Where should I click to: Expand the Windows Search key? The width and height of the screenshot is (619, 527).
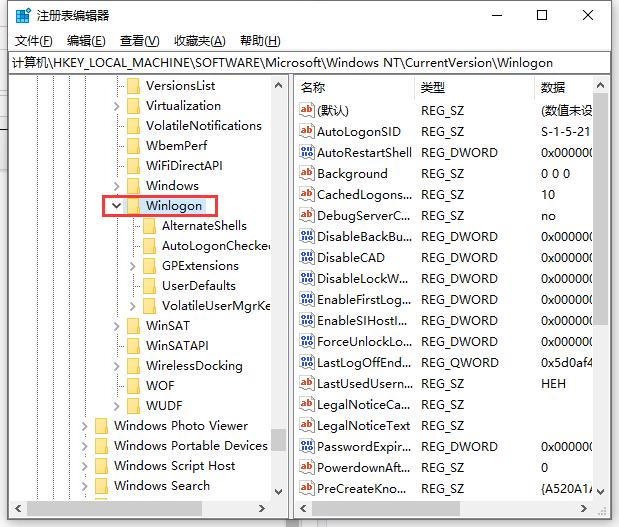84,486
